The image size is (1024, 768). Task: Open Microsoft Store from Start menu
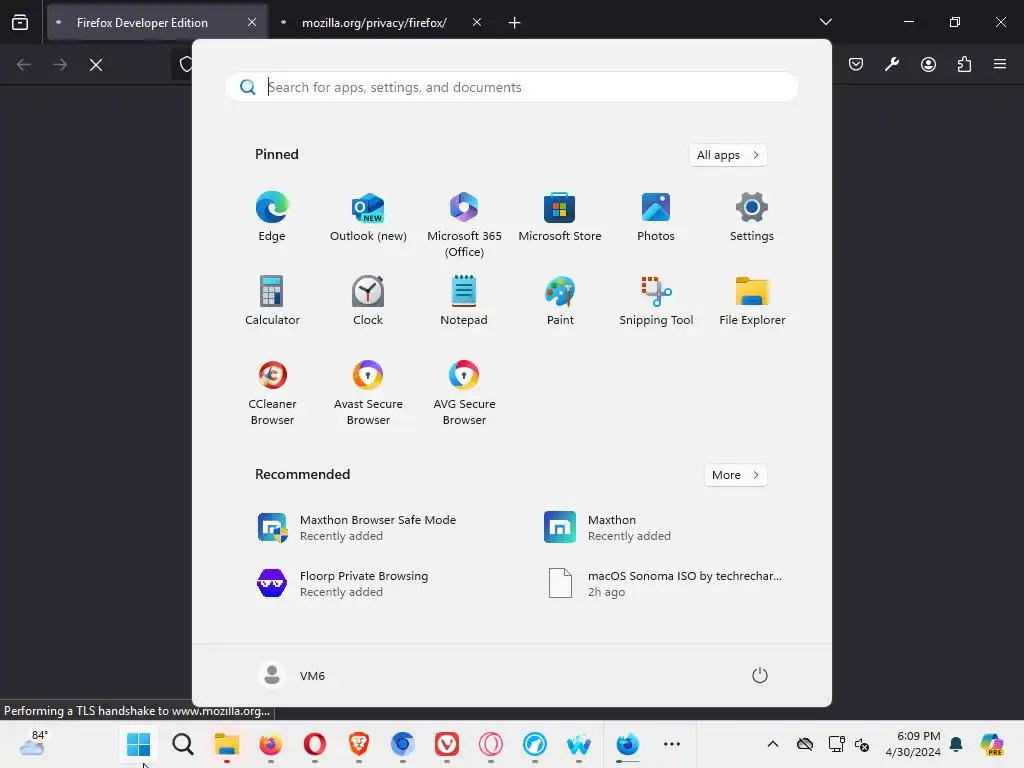[x=560, y=217]
